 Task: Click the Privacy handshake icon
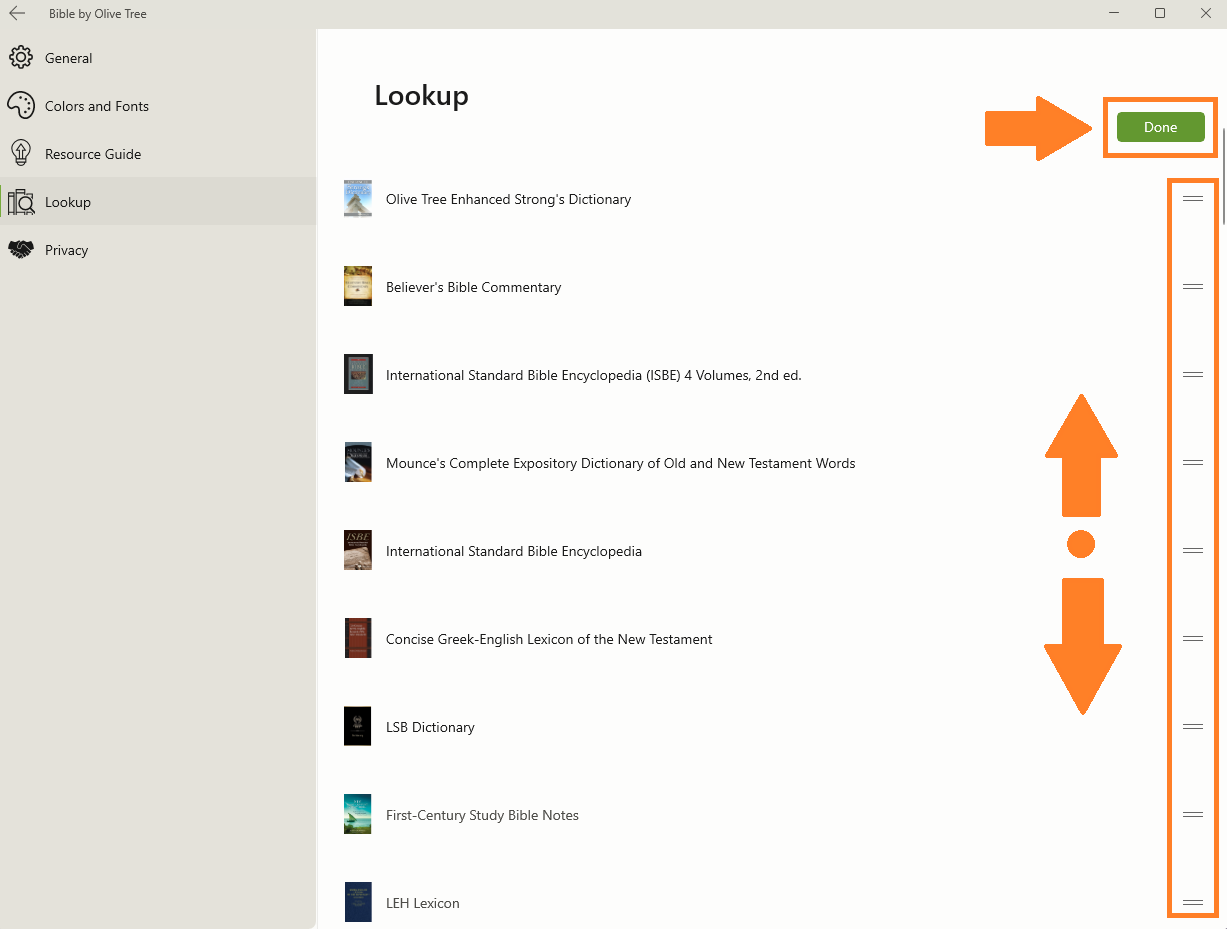click(x=21, y=250)
